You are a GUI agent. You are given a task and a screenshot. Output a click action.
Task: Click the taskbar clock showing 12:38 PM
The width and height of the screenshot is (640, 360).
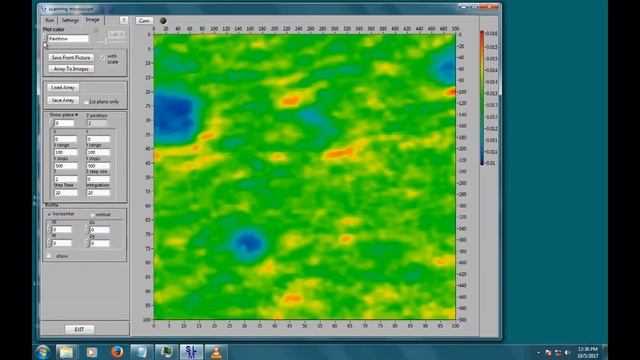coord(588,352)
